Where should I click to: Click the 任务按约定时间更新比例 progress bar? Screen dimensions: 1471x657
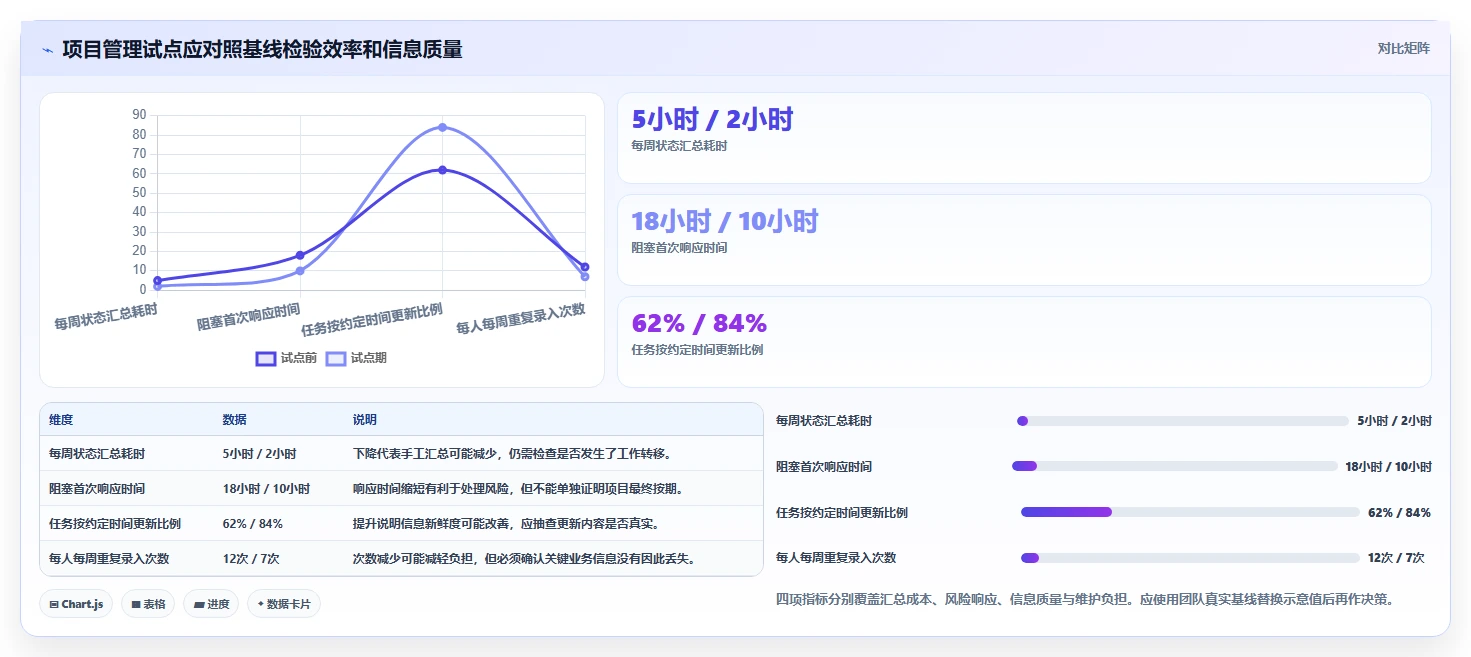pos(1190,512)
